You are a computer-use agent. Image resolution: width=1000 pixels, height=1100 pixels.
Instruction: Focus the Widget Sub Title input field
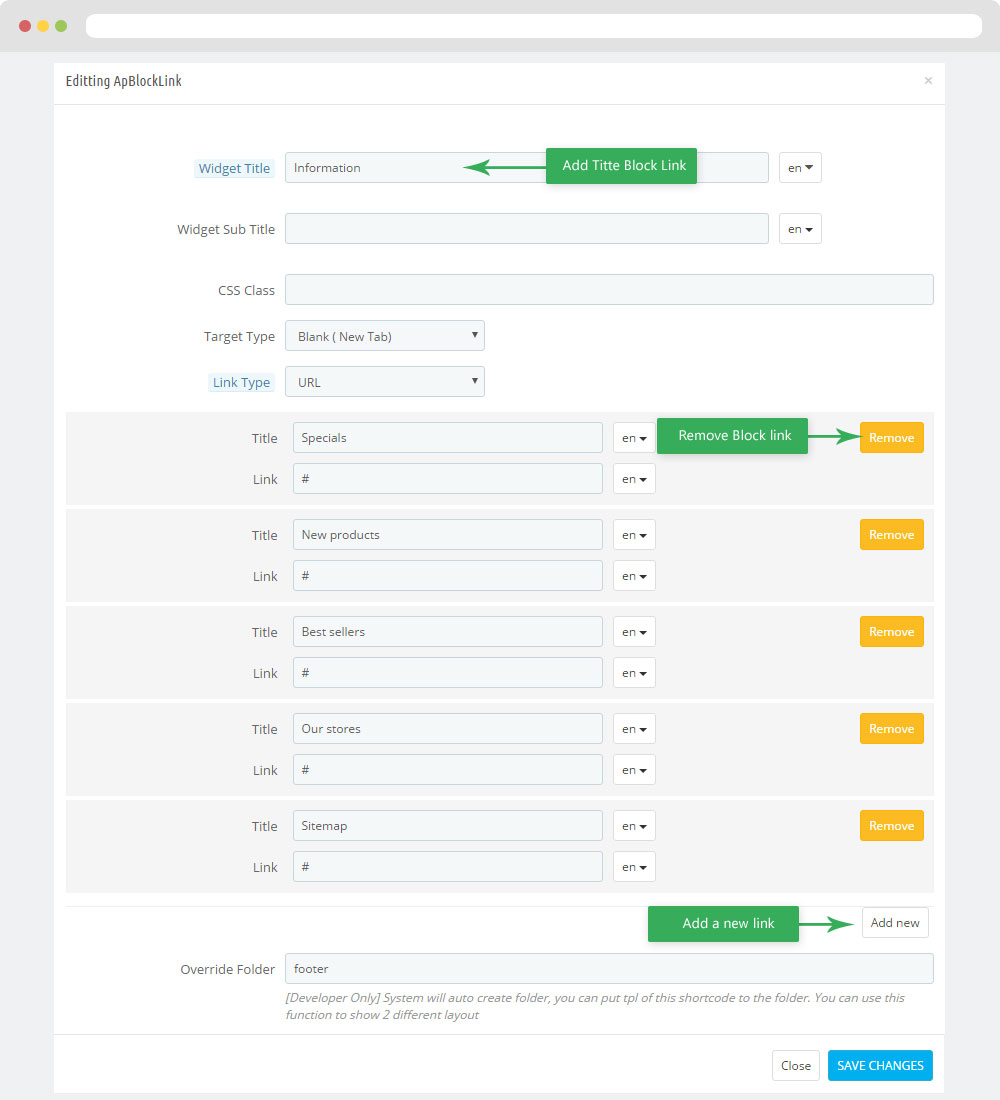(x=526, y=229)
